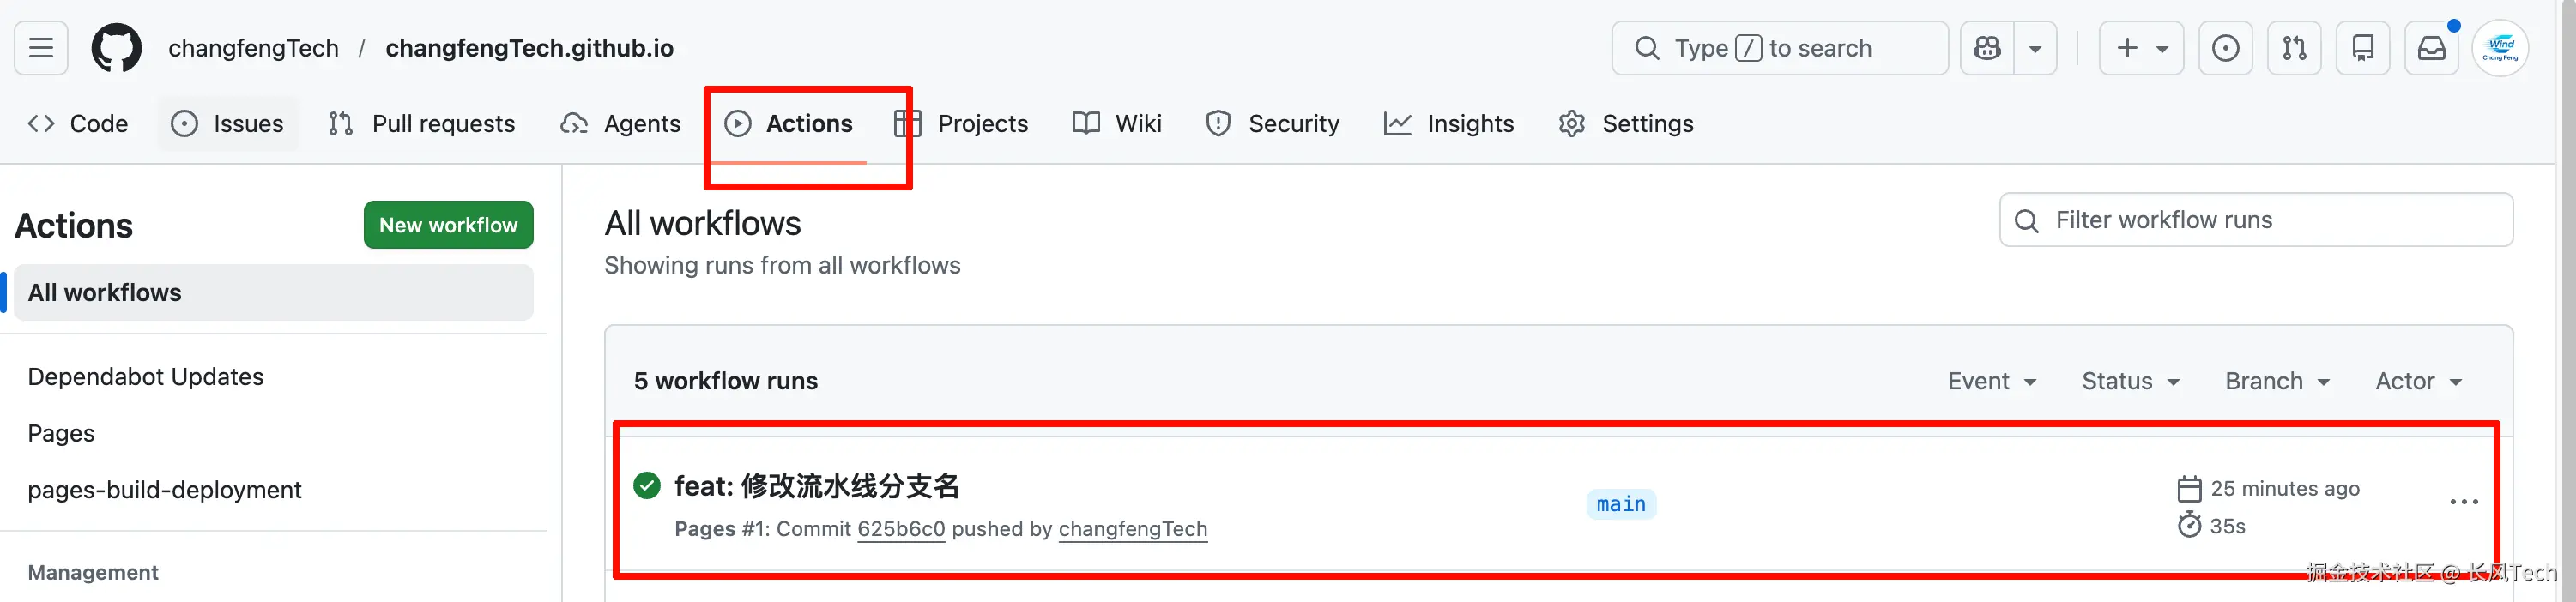Click the New workflow button
This screenshot has width=2576, height=602.
point(448,225)
